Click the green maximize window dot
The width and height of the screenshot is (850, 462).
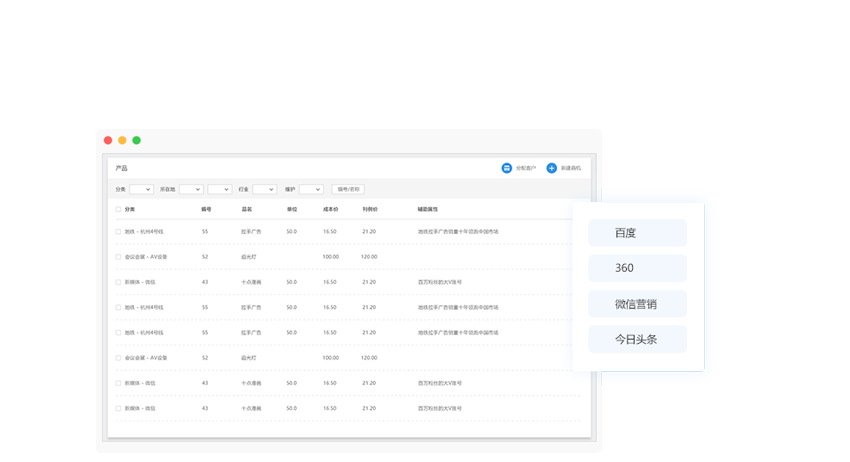tap(136, 140)
